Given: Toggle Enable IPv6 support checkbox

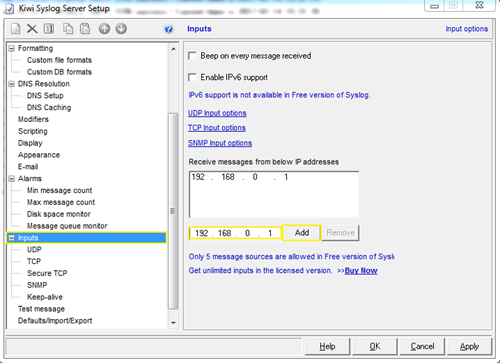Looking at the screenshot, I should [192, 77].
